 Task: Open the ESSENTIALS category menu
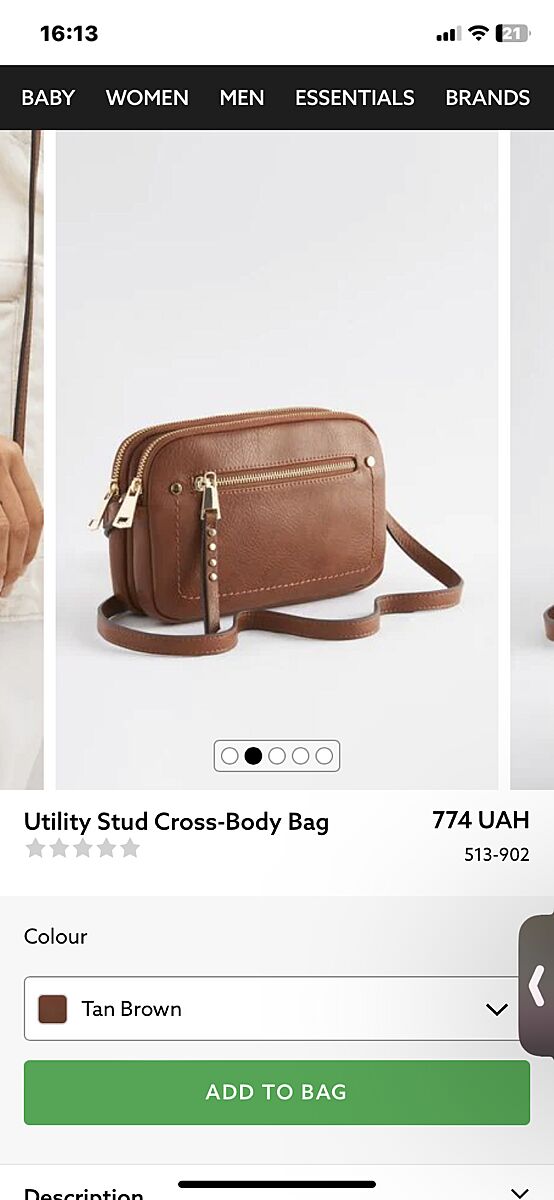pyautogui.click(x=354, y=98)
